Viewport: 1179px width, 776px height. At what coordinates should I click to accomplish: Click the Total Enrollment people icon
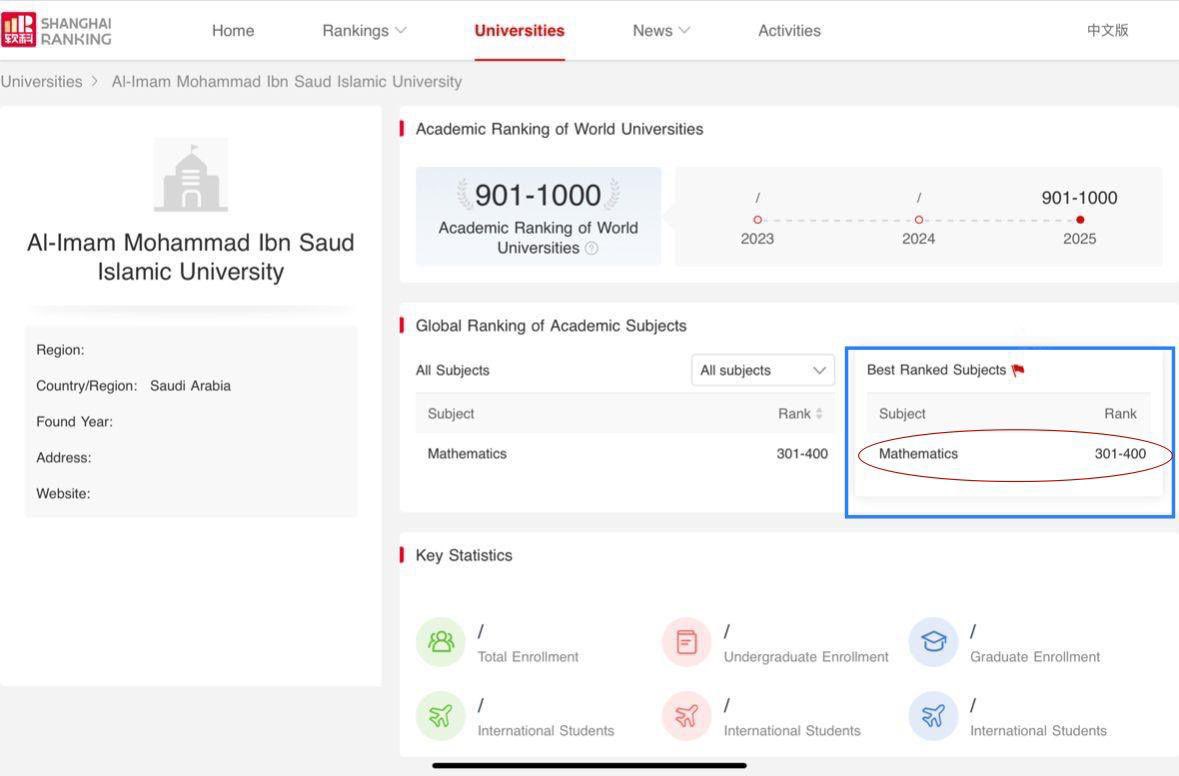coord(440,642)
